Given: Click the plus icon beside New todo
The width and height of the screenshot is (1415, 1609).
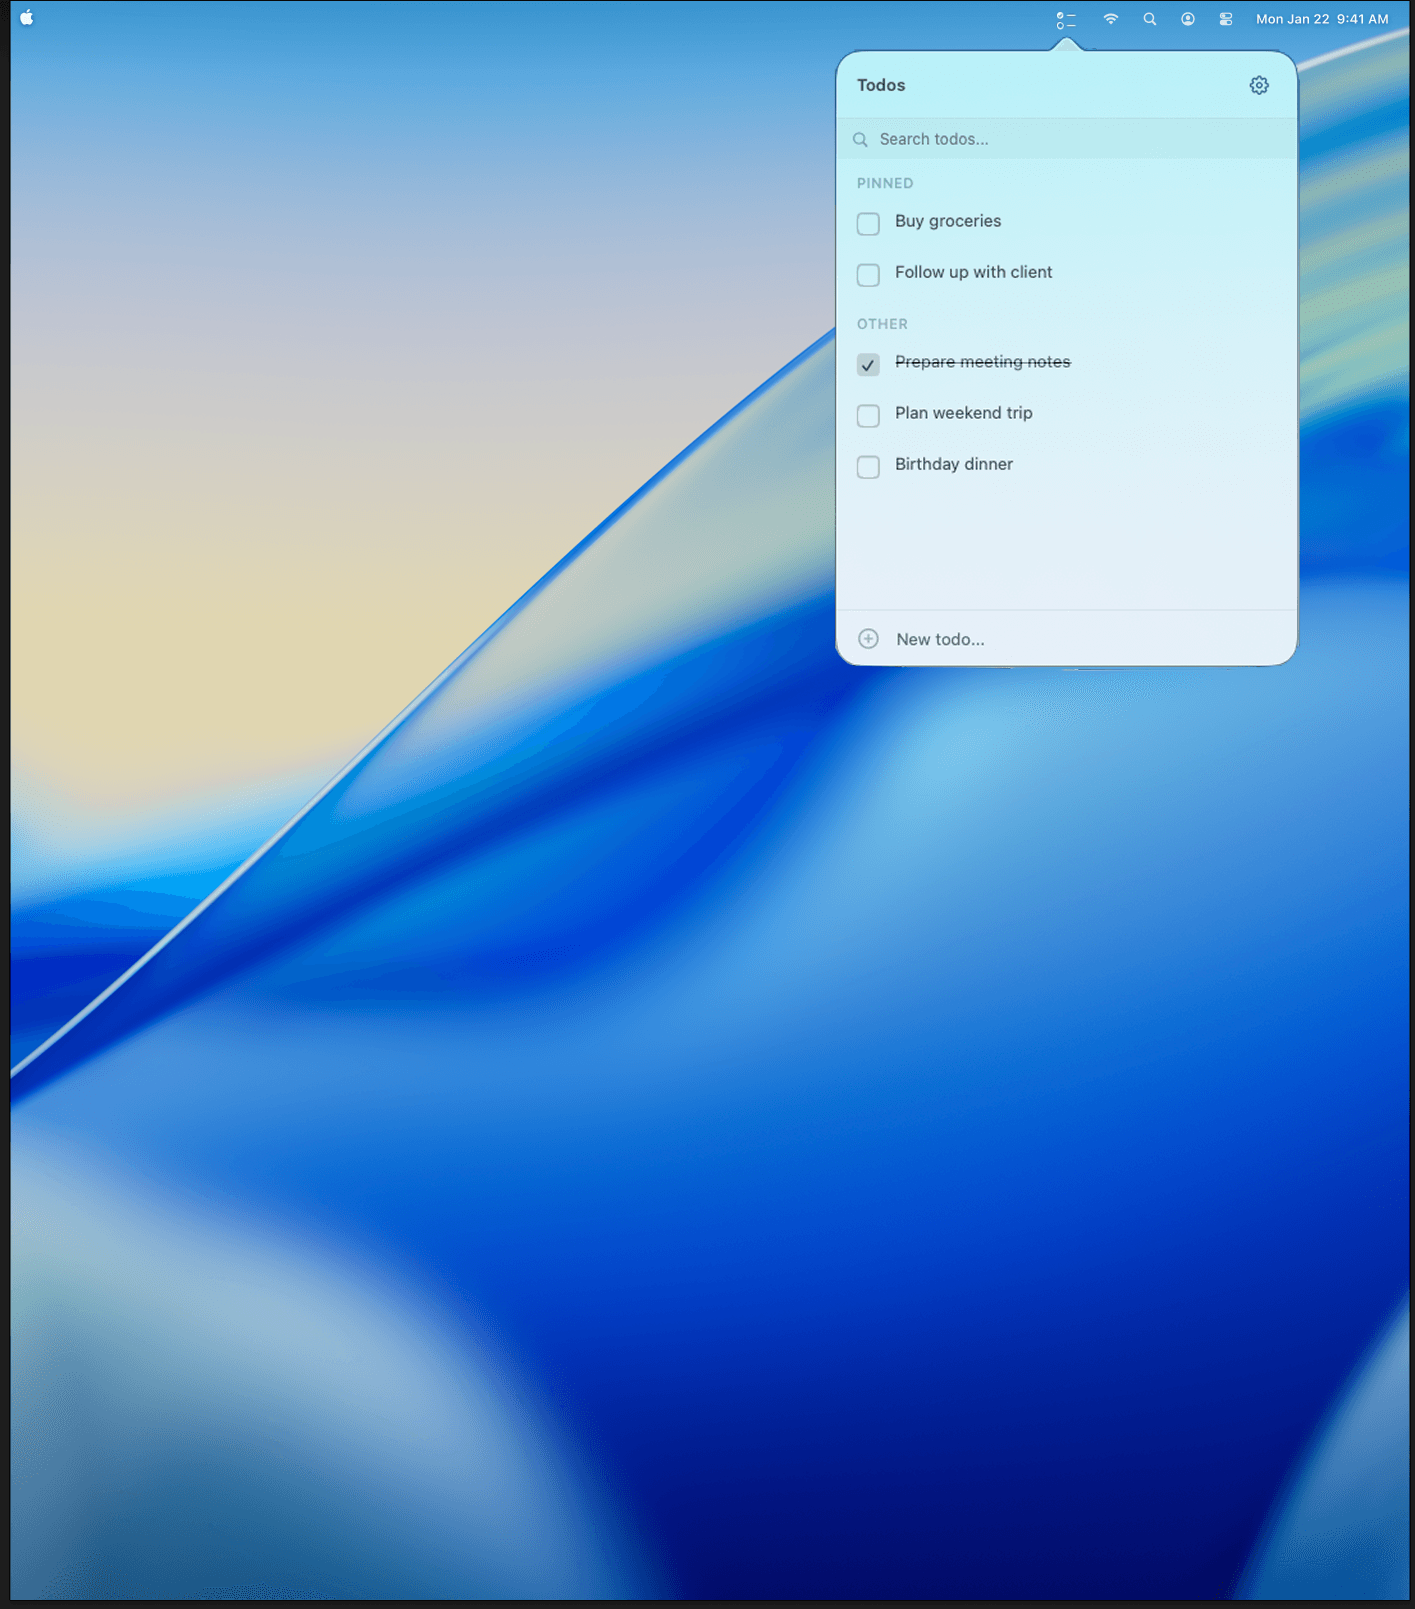Looking at the screenshot, I should (868, 639).
